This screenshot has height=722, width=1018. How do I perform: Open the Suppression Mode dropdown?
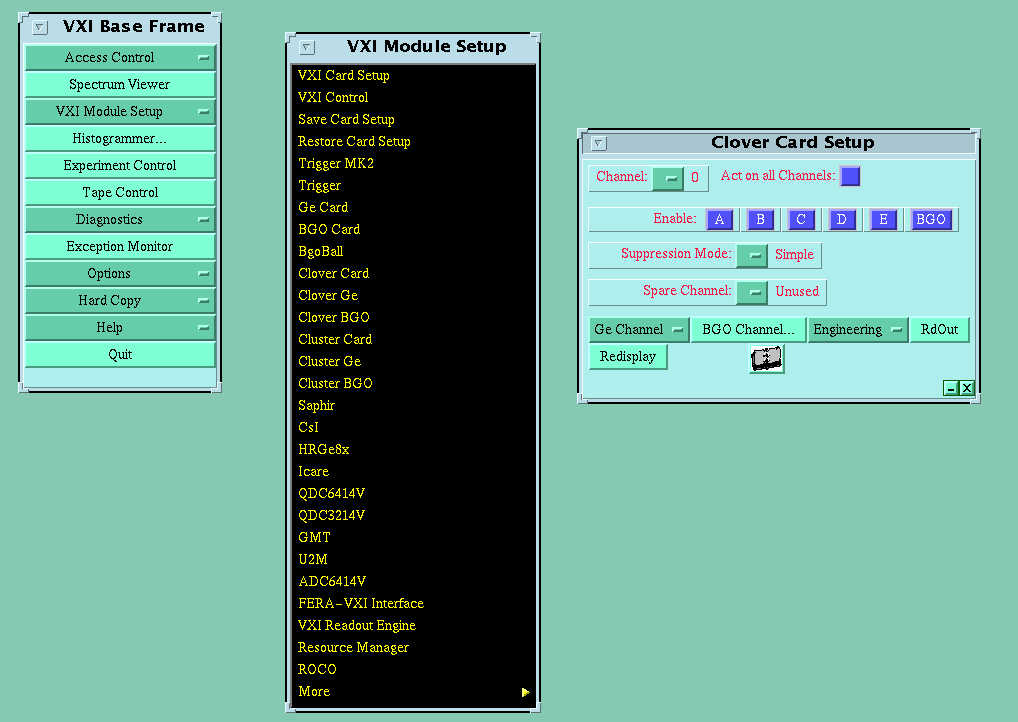point(752,255)
